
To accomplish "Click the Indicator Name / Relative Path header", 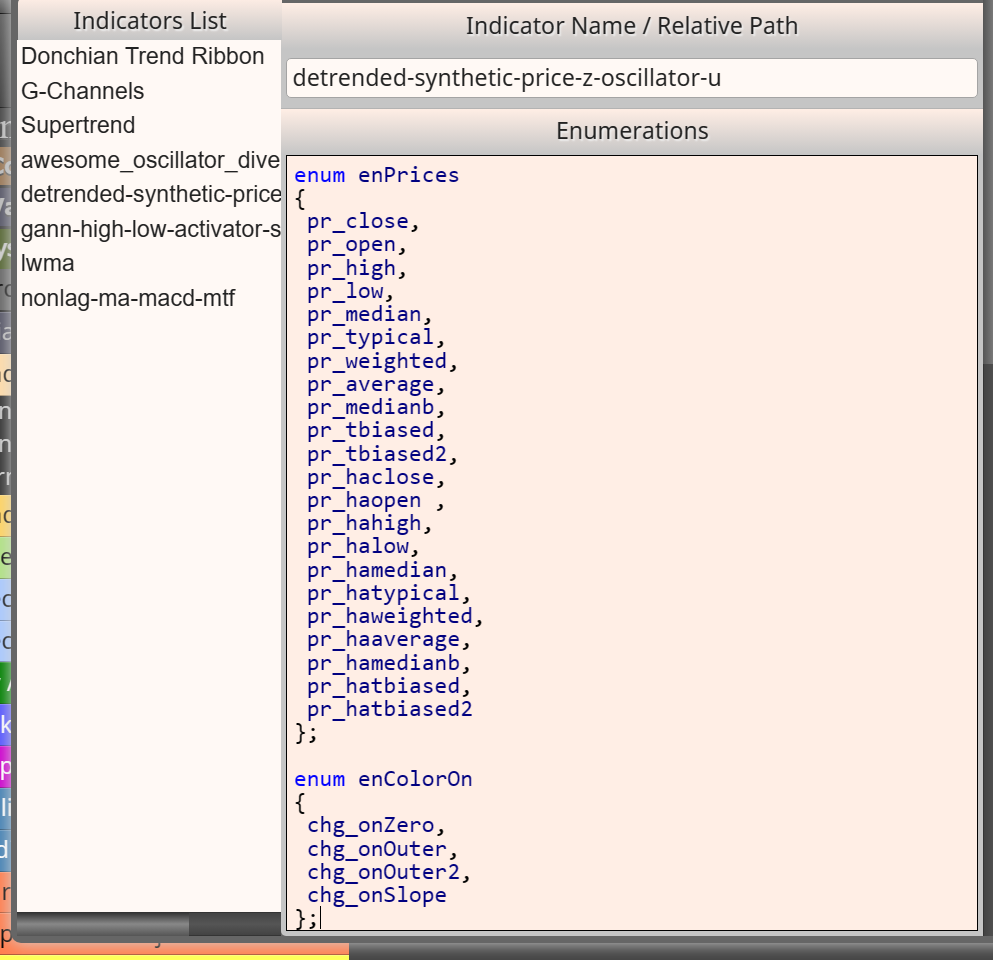I will click(x=631, y=26).
